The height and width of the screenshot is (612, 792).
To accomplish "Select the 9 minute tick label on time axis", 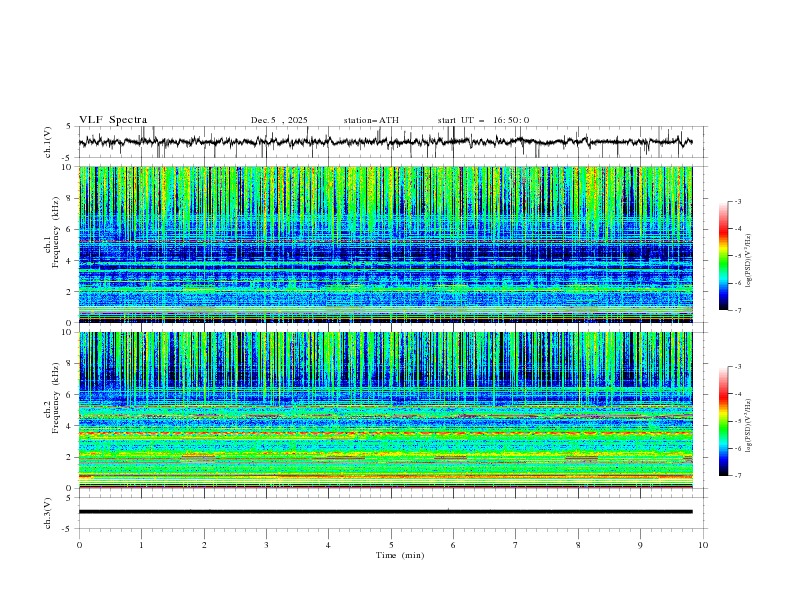I will [641, 545].
